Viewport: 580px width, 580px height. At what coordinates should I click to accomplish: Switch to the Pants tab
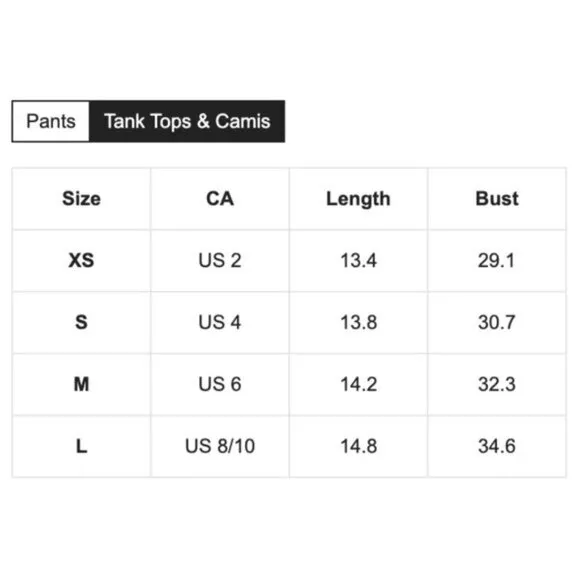click(51, 121)
